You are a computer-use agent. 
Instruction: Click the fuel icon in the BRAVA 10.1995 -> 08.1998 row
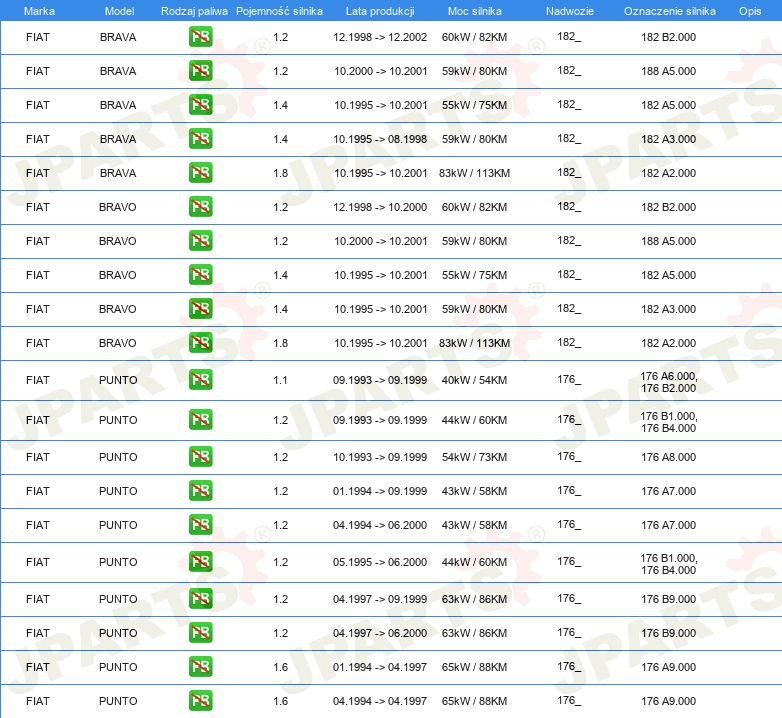tap(200, 139)
